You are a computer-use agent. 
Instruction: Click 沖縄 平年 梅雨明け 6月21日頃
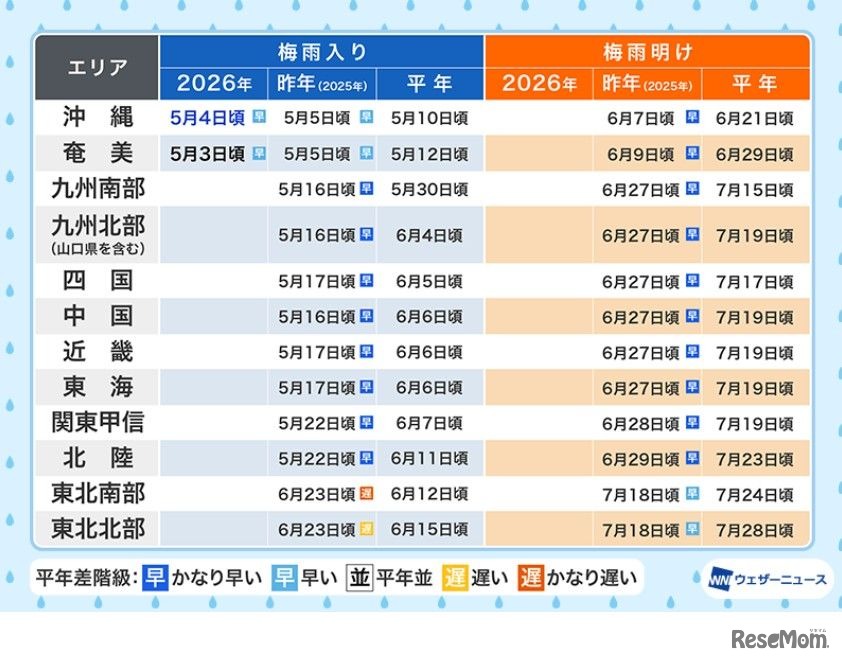755,118
